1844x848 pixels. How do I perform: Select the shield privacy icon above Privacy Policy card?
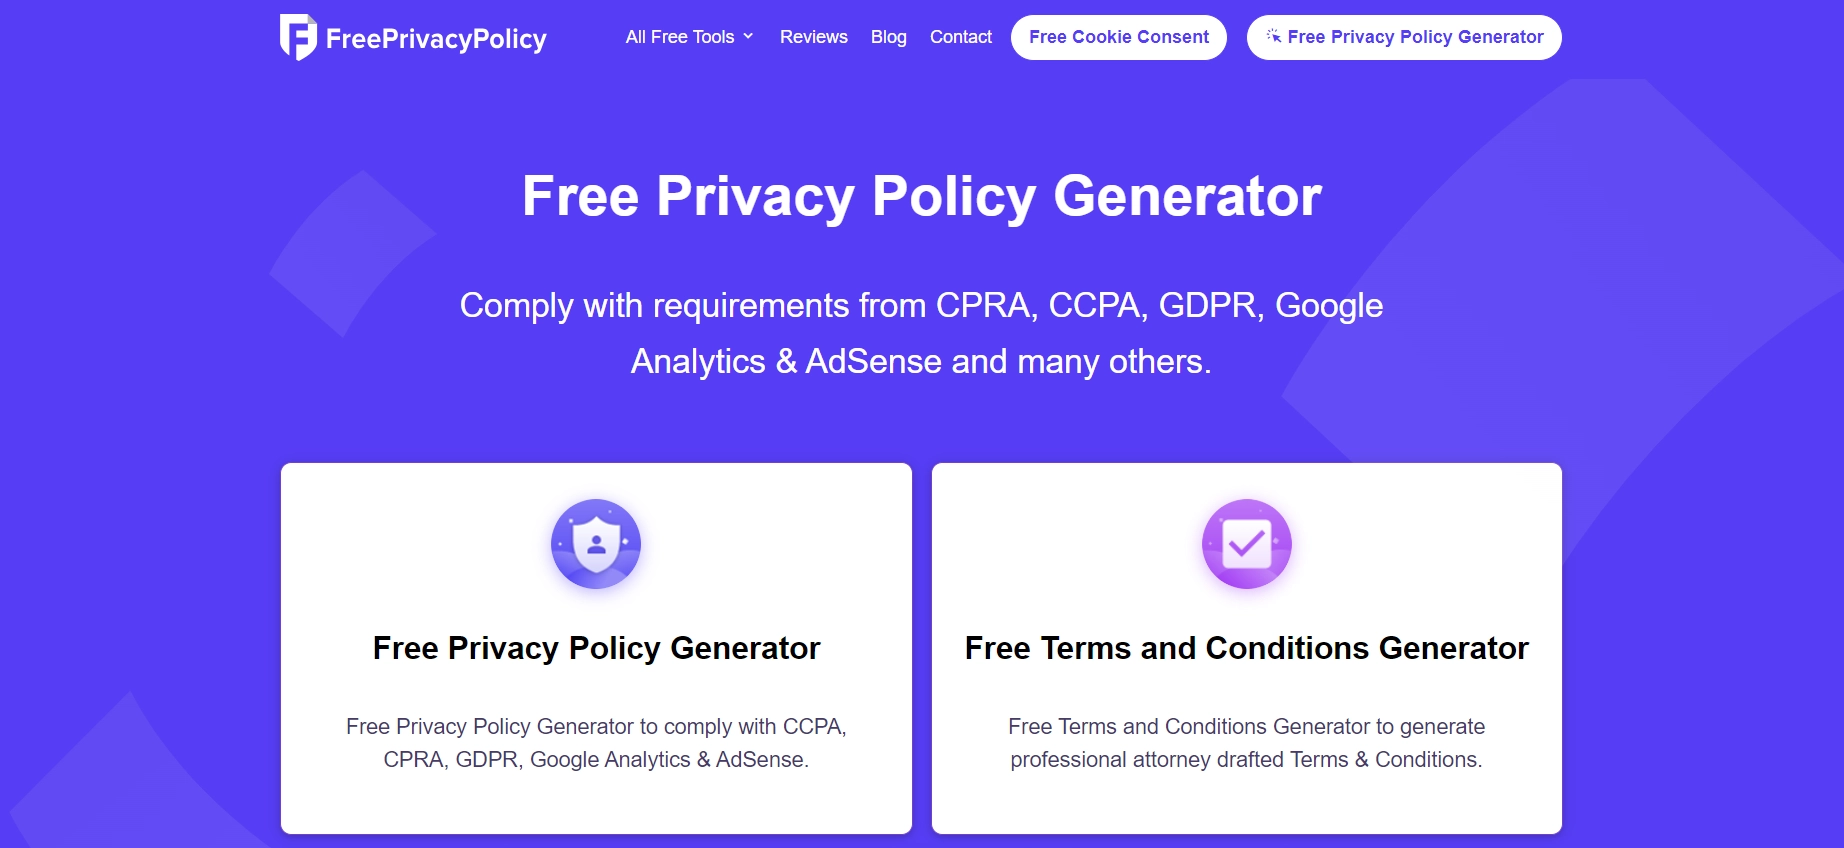pos(595,543)
